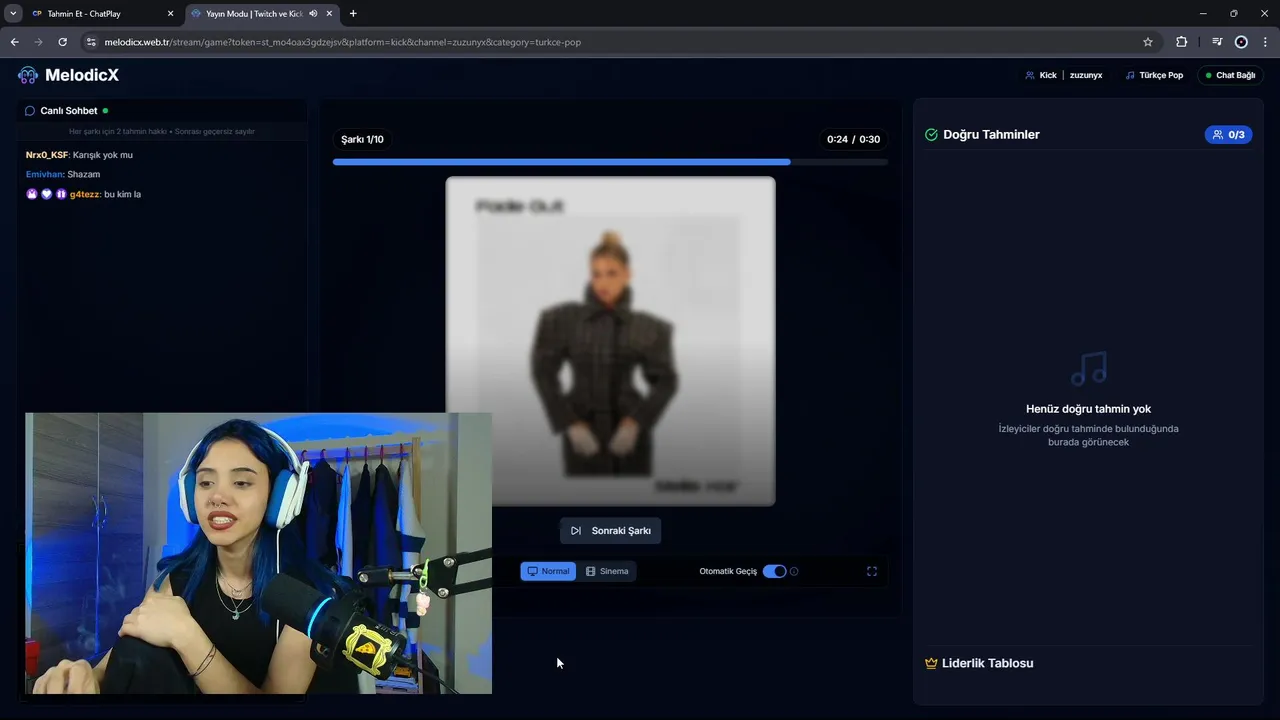Reload the MelodicX page
Screen dimensions: 1280x720
(62, 42)
